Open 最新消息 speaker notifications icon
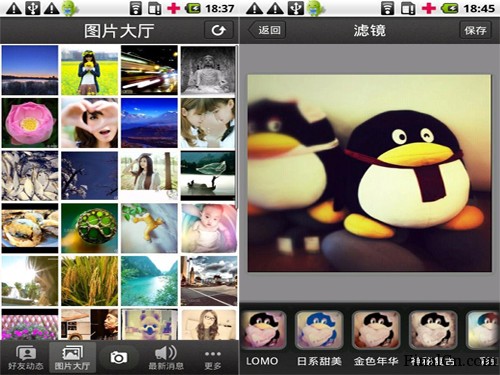This screenshot has width=500, height=375. (x=166, y=358)
